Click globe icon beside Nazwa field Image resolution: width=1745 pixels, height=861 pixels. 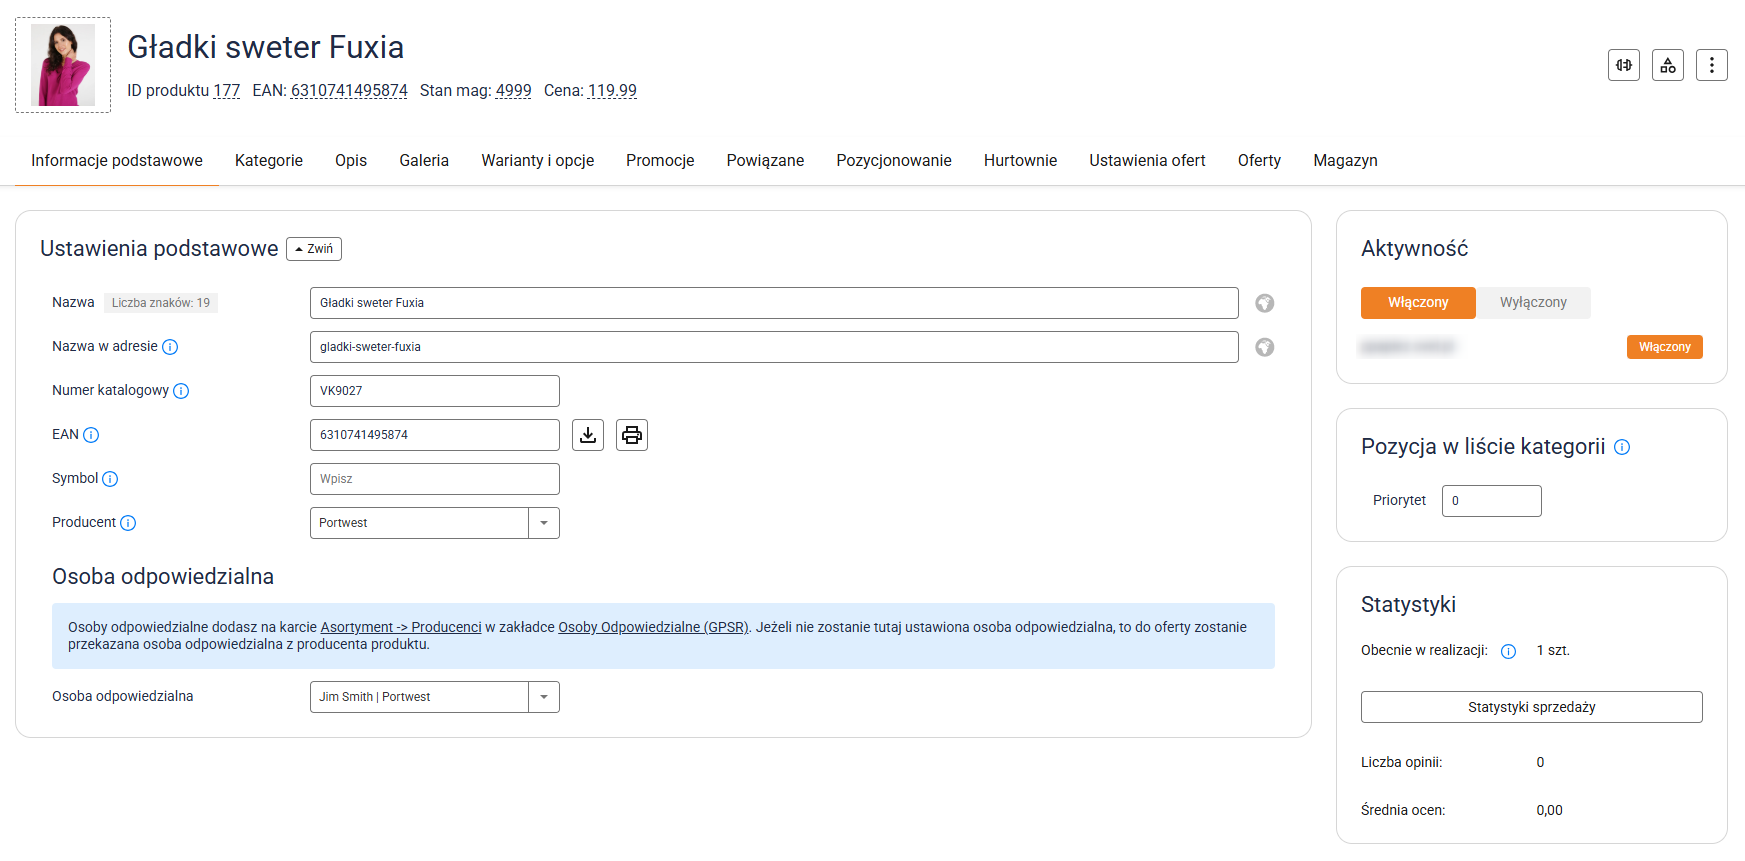tap(1264, 303)
